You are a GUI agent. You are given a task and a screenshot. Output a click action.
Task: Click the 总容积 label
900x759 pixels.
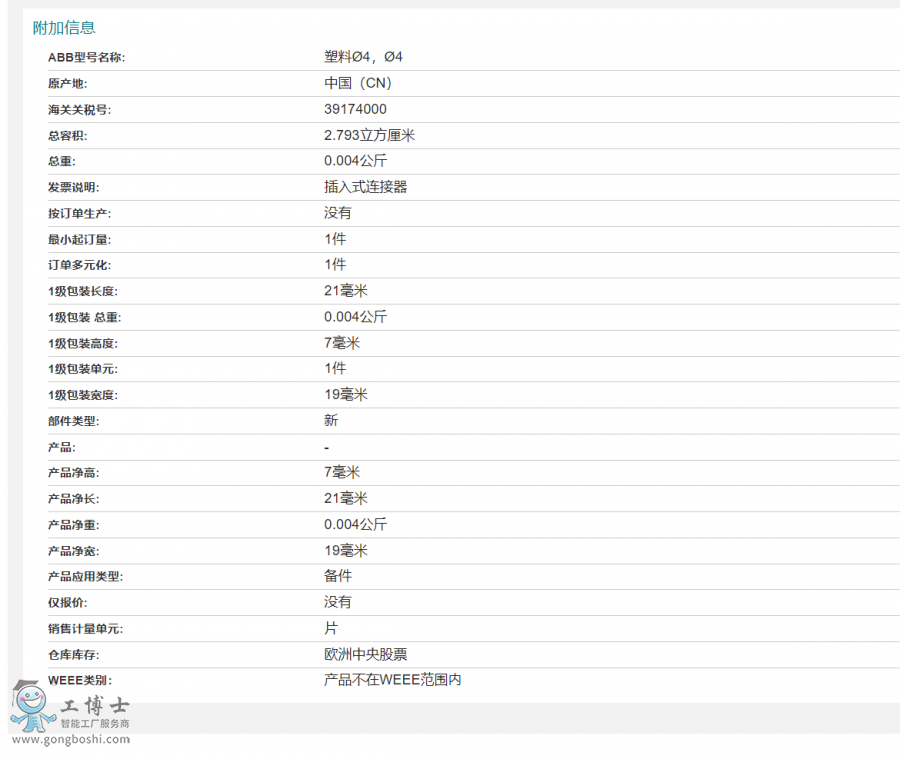coord(67,135)
